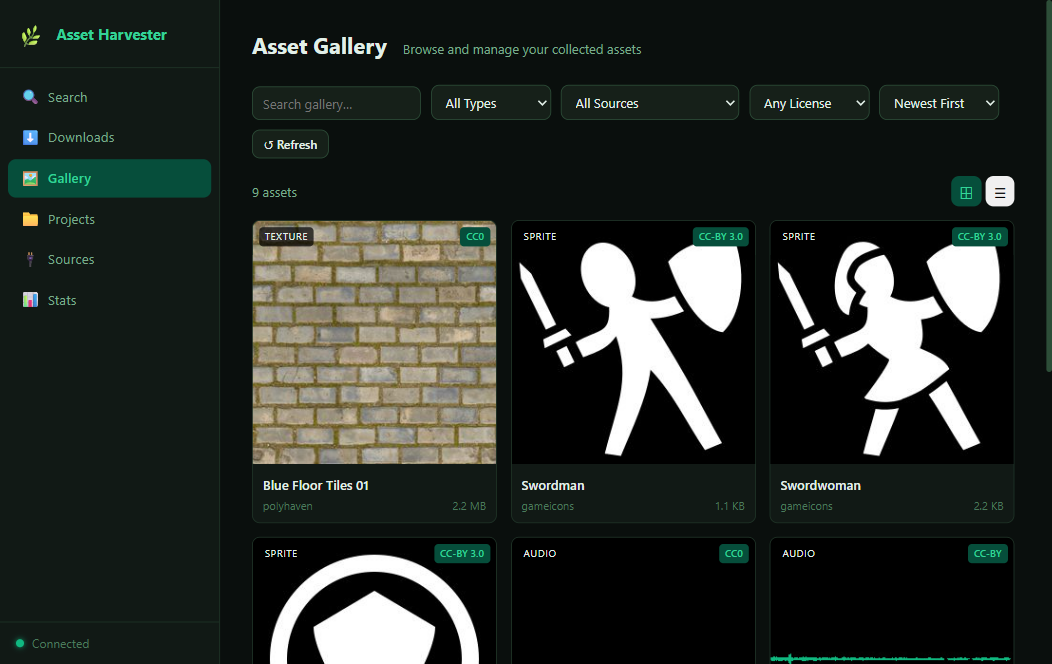
Task: Click the Asset Harvester leaf logo
Action: click(x=31, y=36)
